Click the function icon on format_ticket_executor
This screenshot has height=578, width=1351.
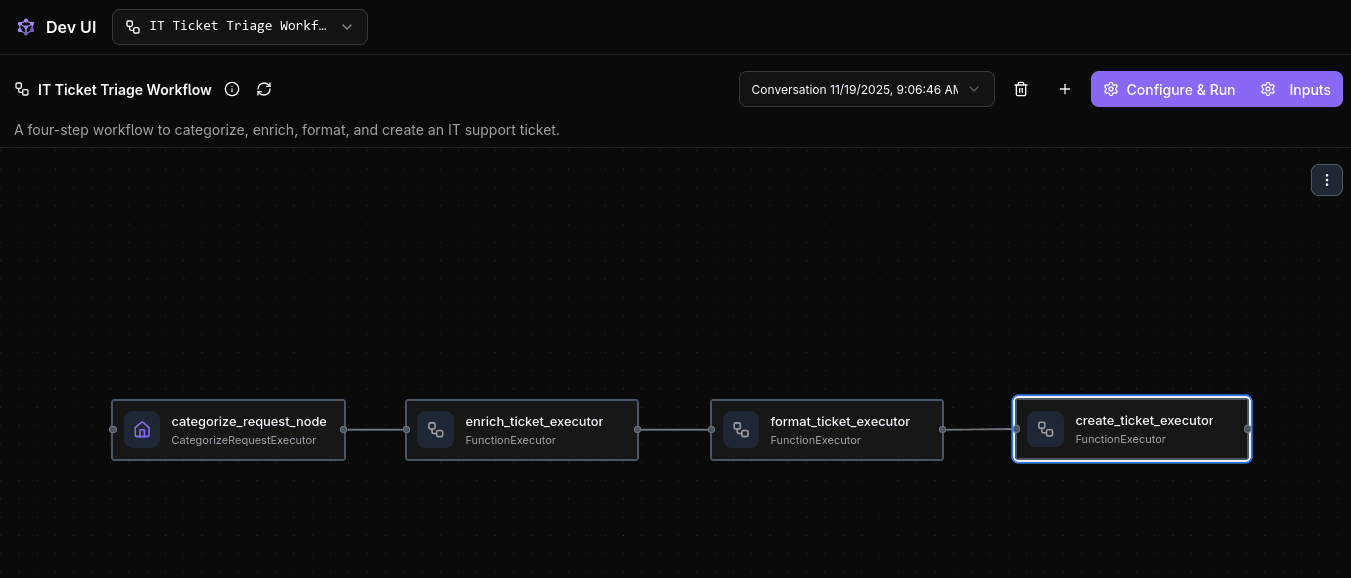[x=740, y=429]
